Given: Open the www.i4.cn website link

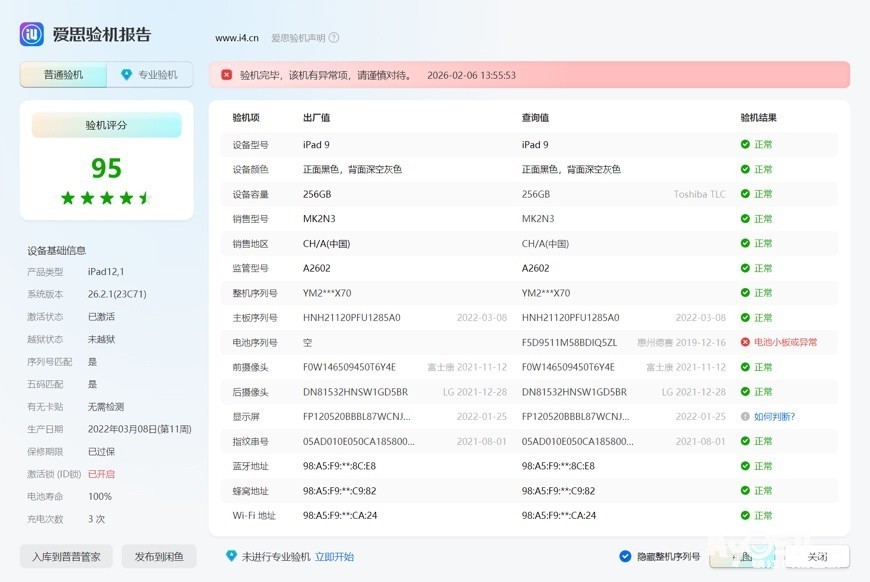Looking at the screenshot, I should 237,38.
